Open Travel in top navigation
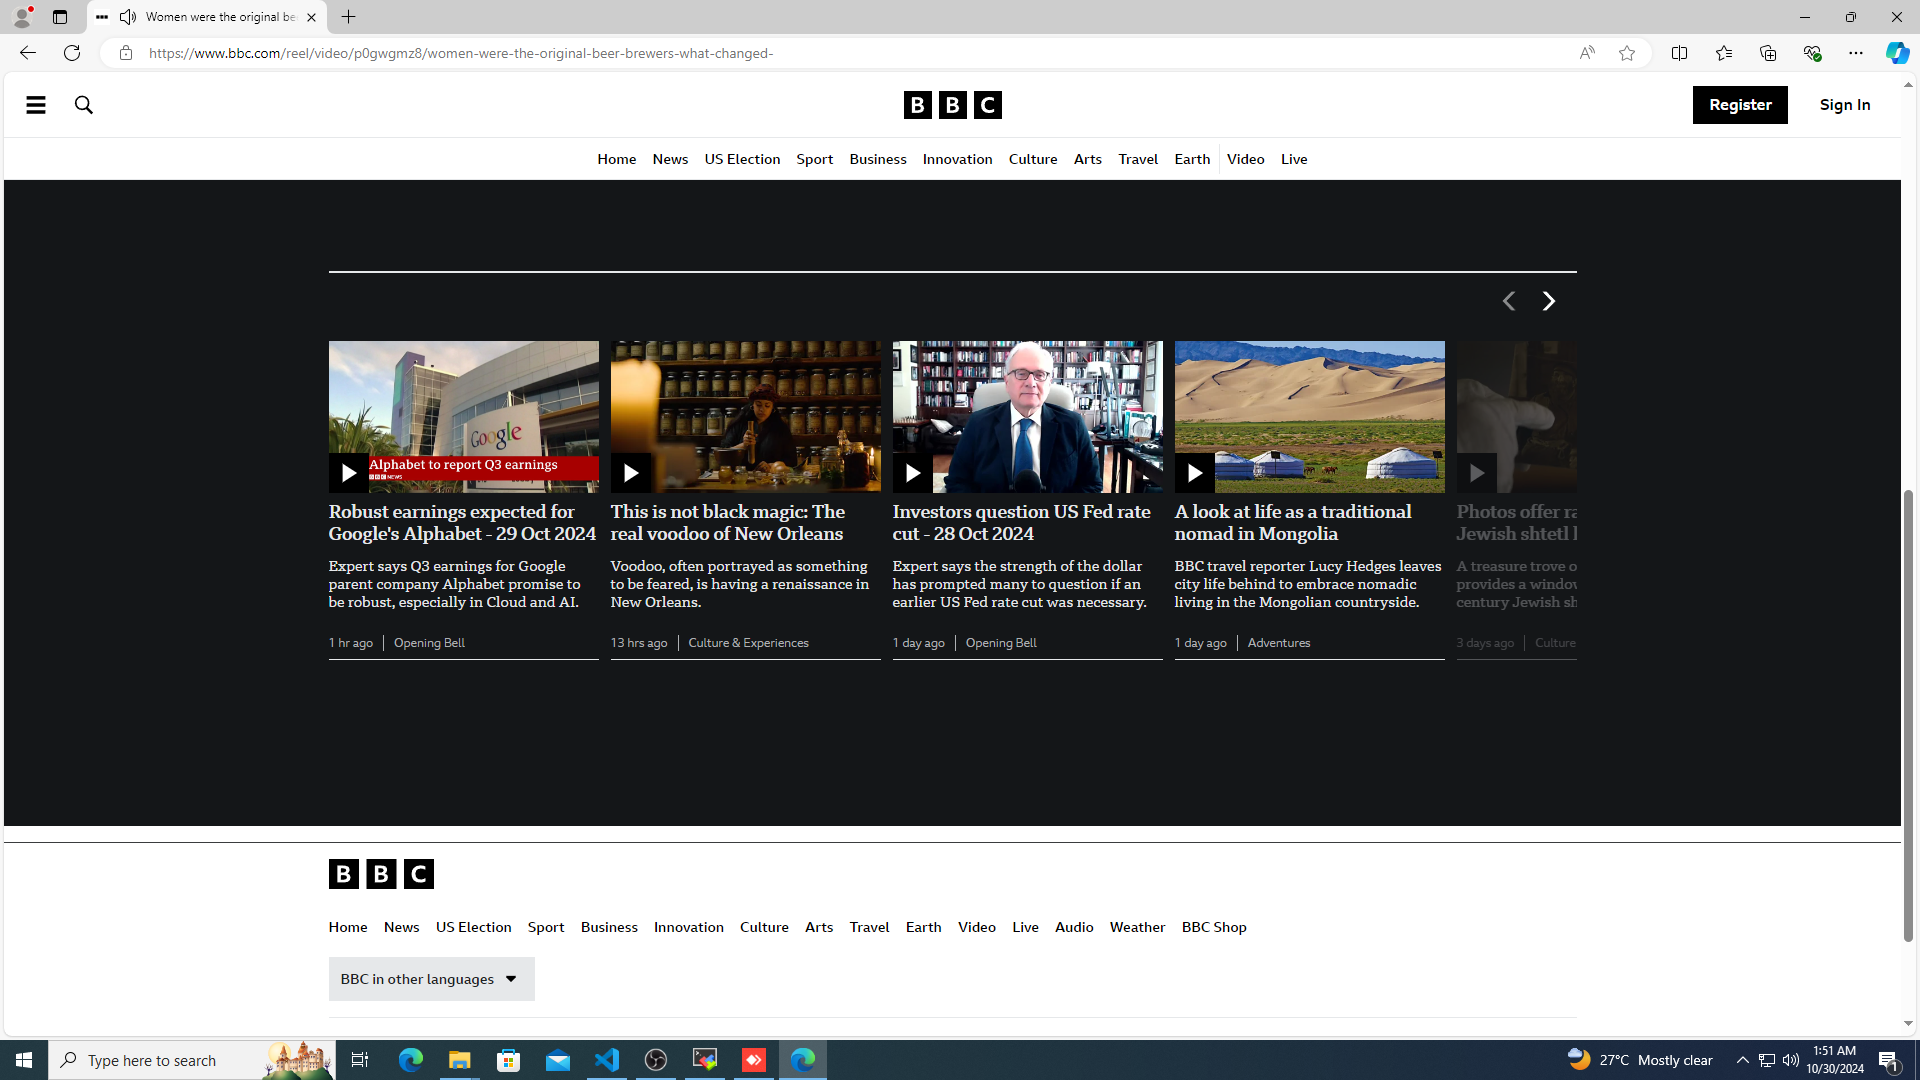 (1138, 160)
